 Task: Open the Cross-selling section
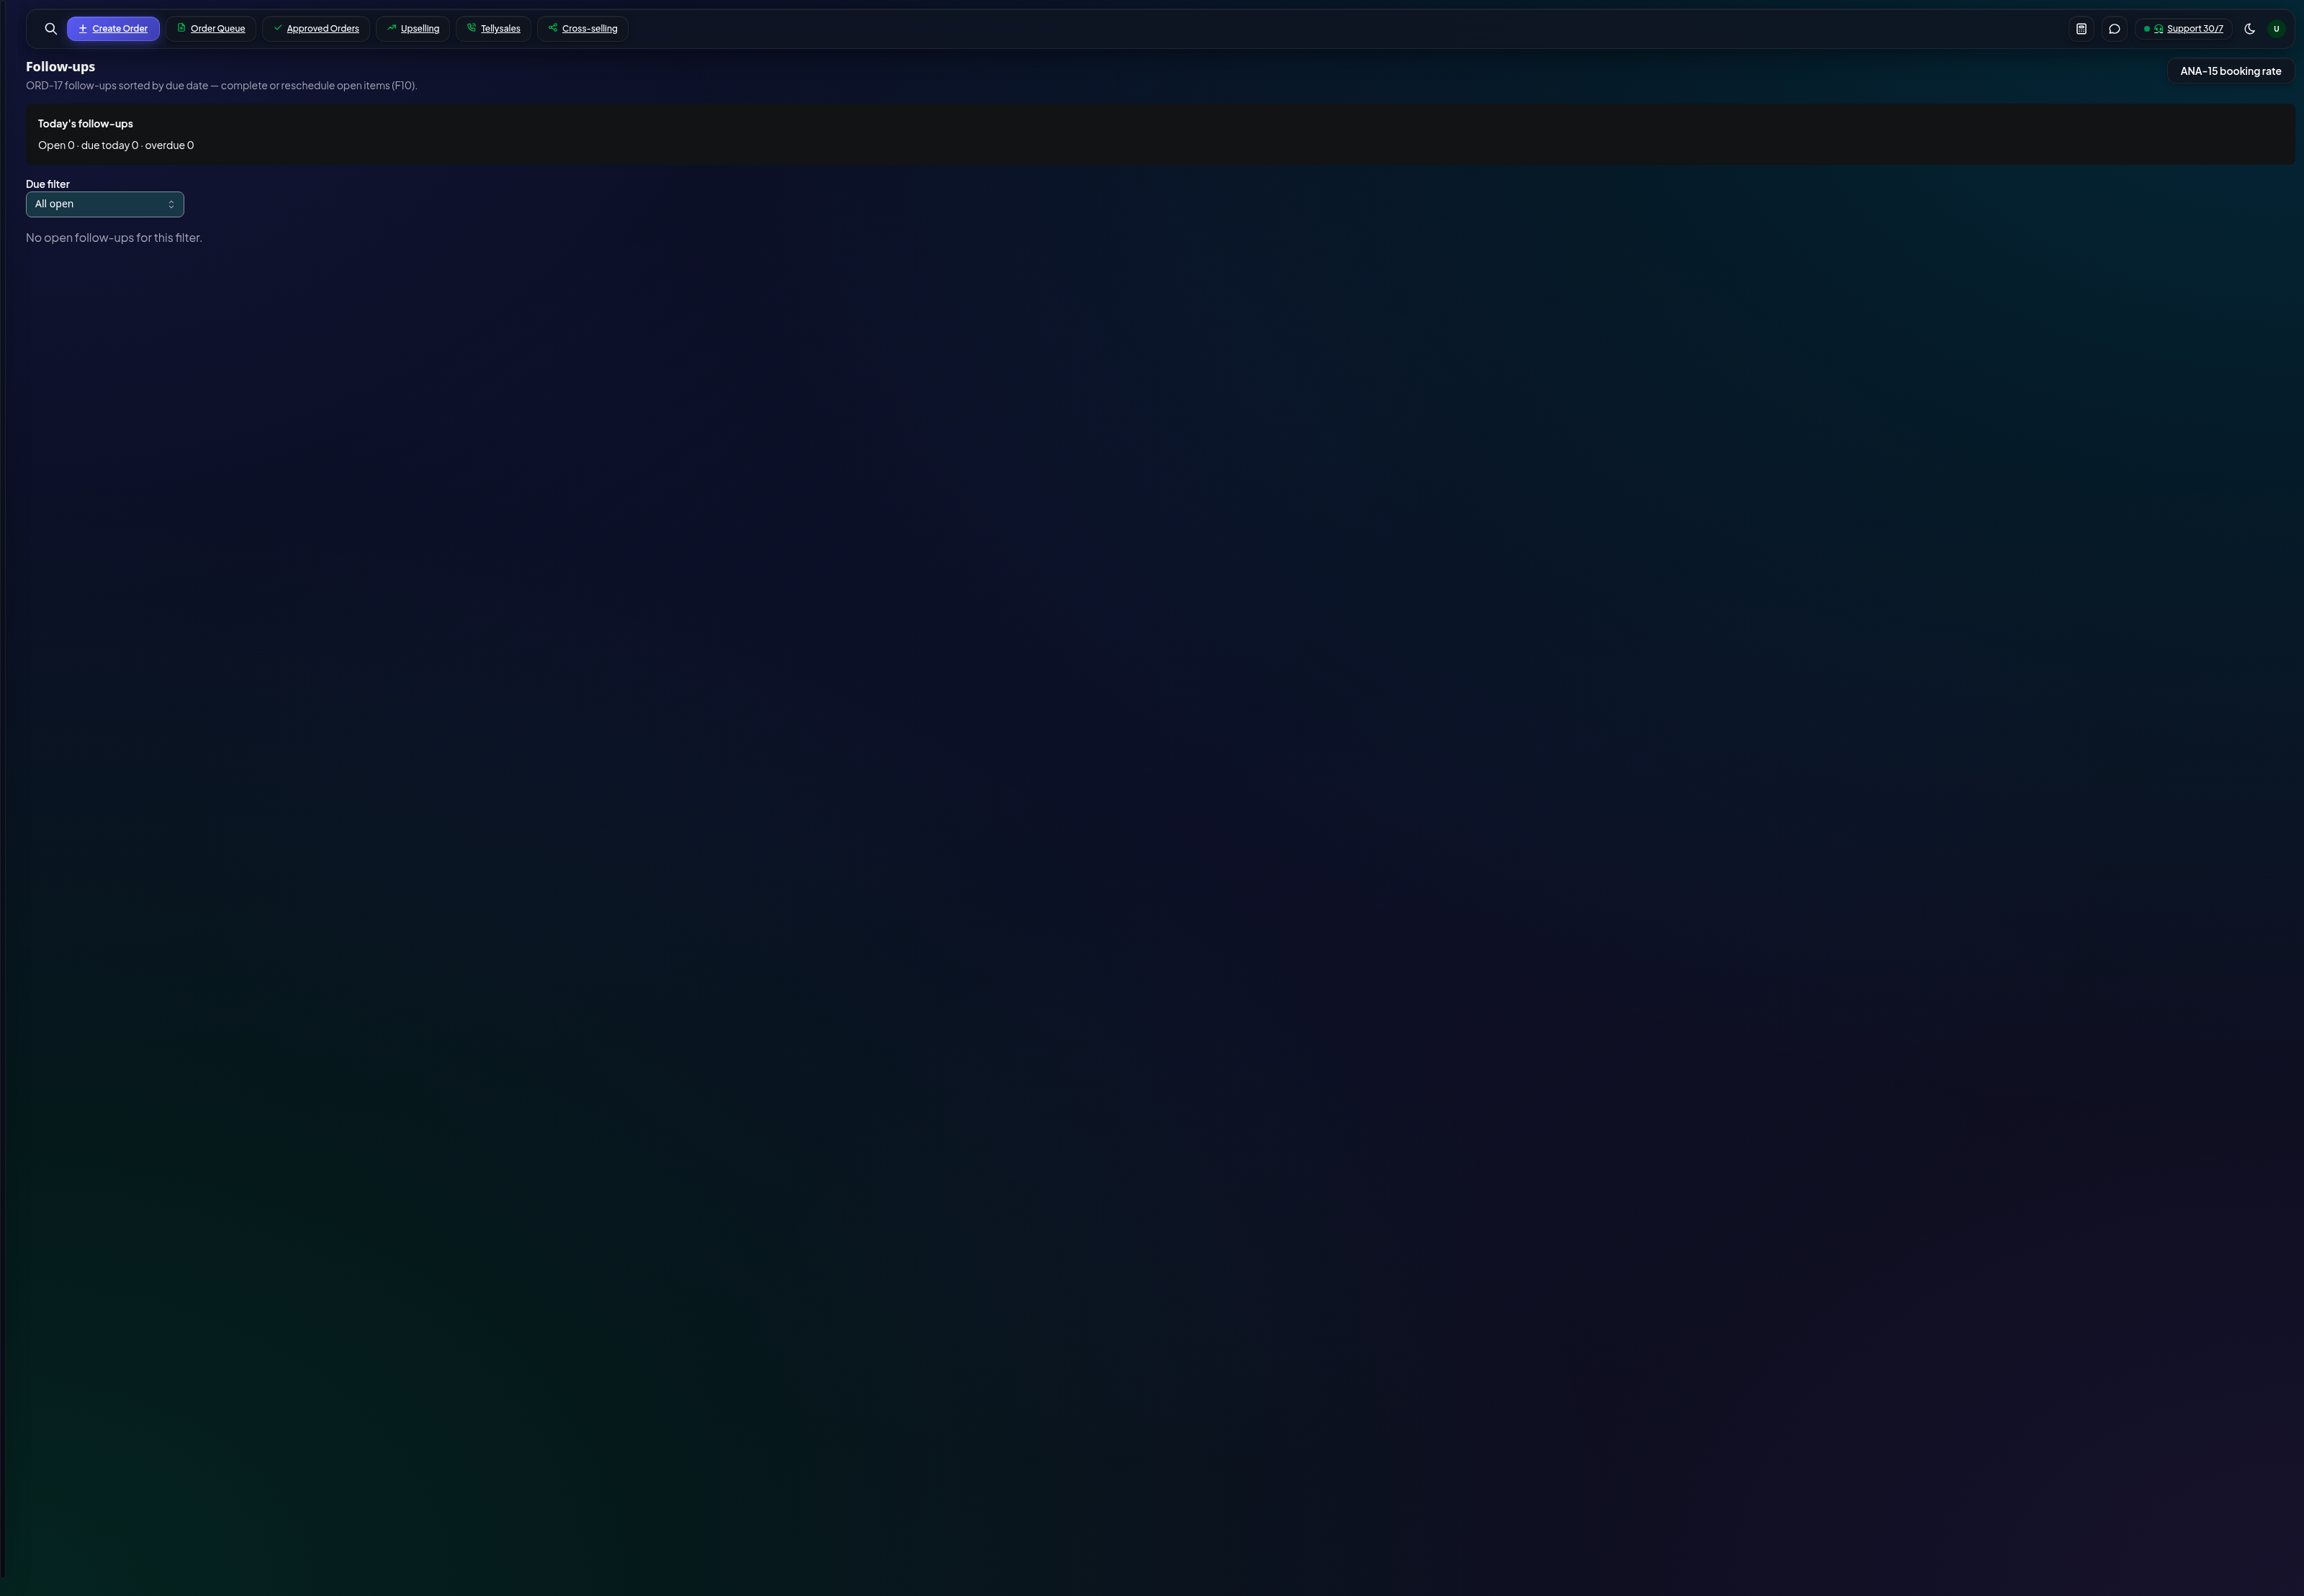583,29
